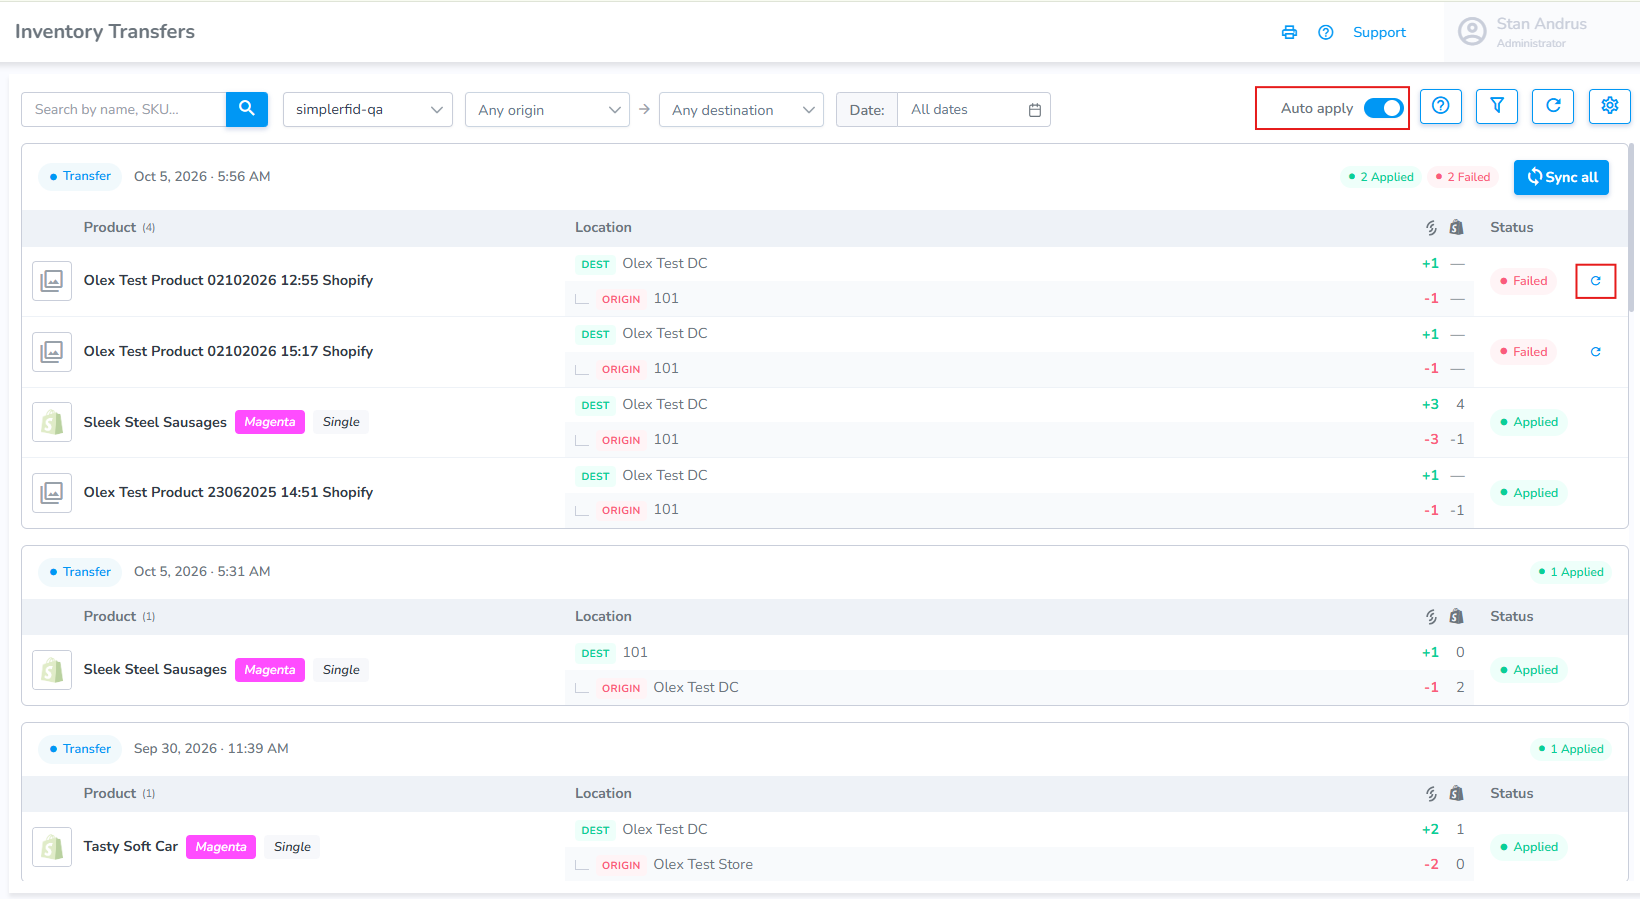The image size is (1640, 899).
Task: Click the 2 Applied badge
Action: [x=1381, y=177]
